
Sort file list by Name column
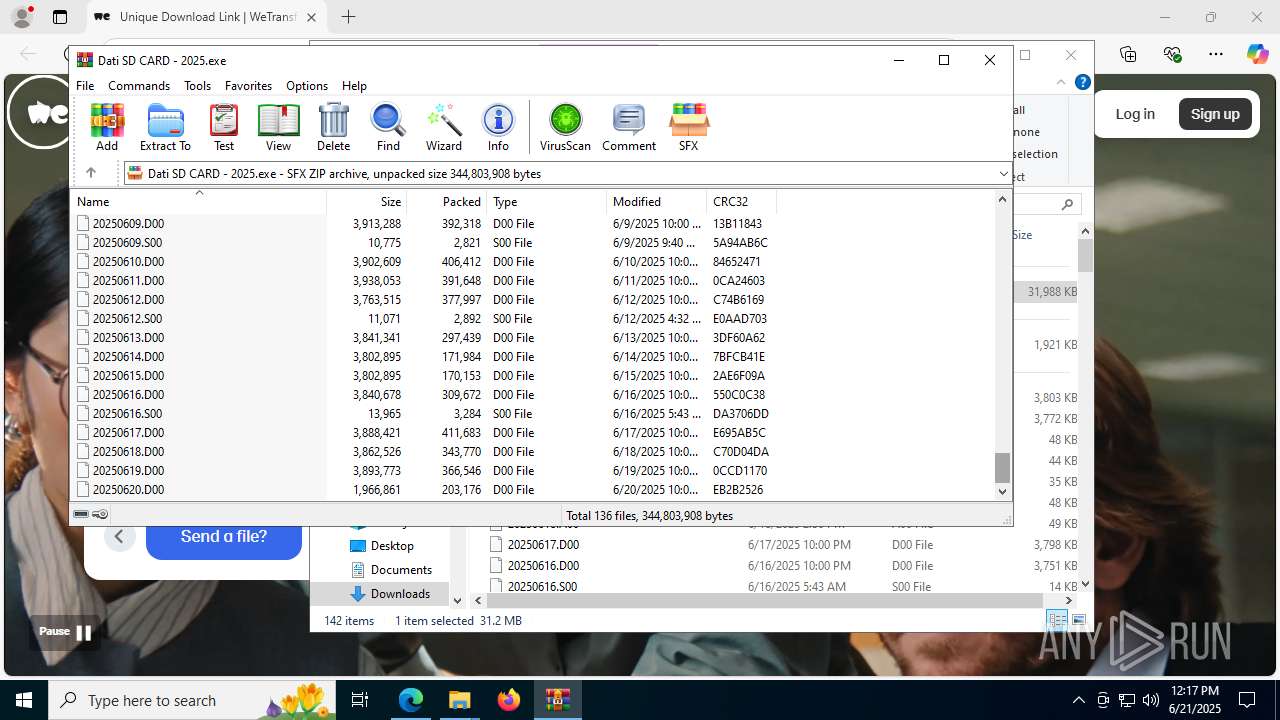[x=199, y=201]
